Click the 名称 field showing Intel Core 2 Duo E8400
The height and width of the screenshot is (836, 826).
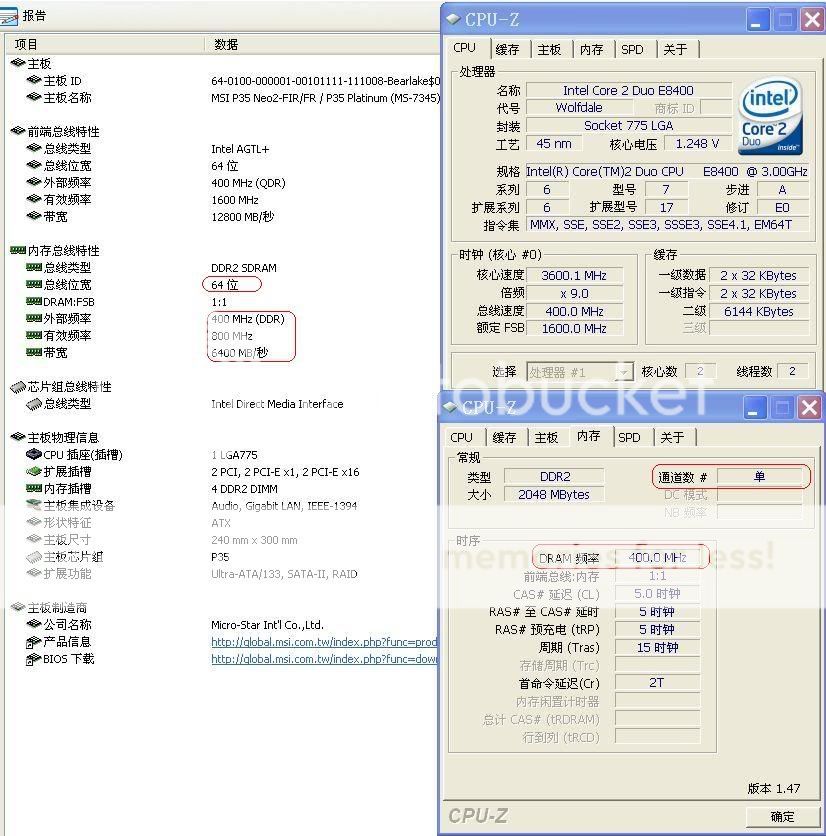pos(629,91)
